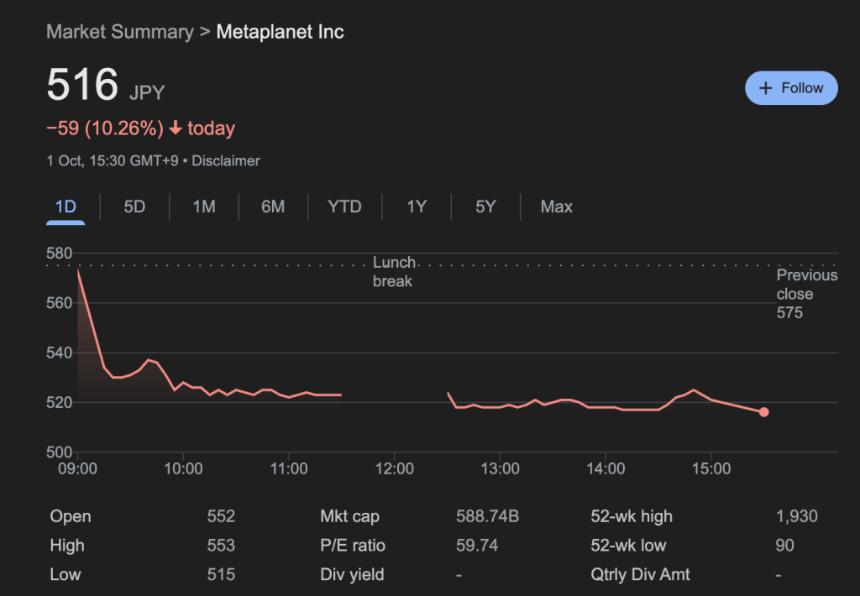Select the YTD time range

tap(344, 207)
